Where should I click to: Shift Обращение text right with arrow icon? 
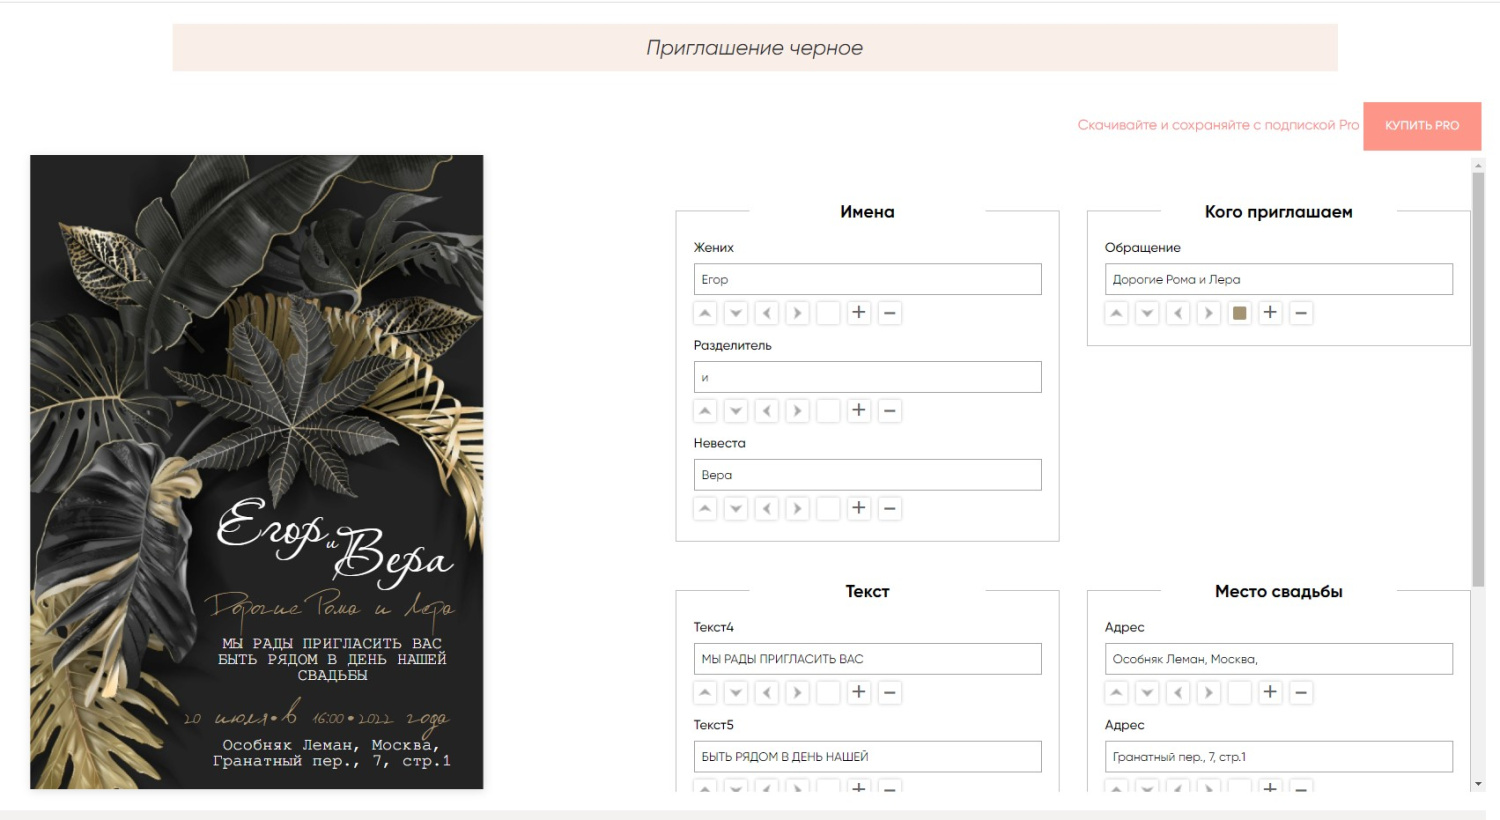tap(1209, 313)
